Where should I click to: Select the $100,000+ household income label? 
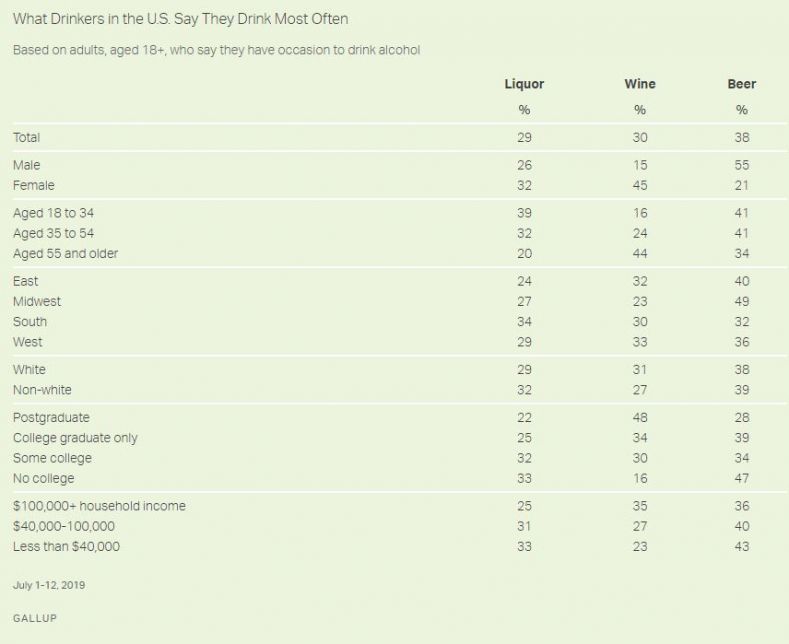[x=98, y=506]
